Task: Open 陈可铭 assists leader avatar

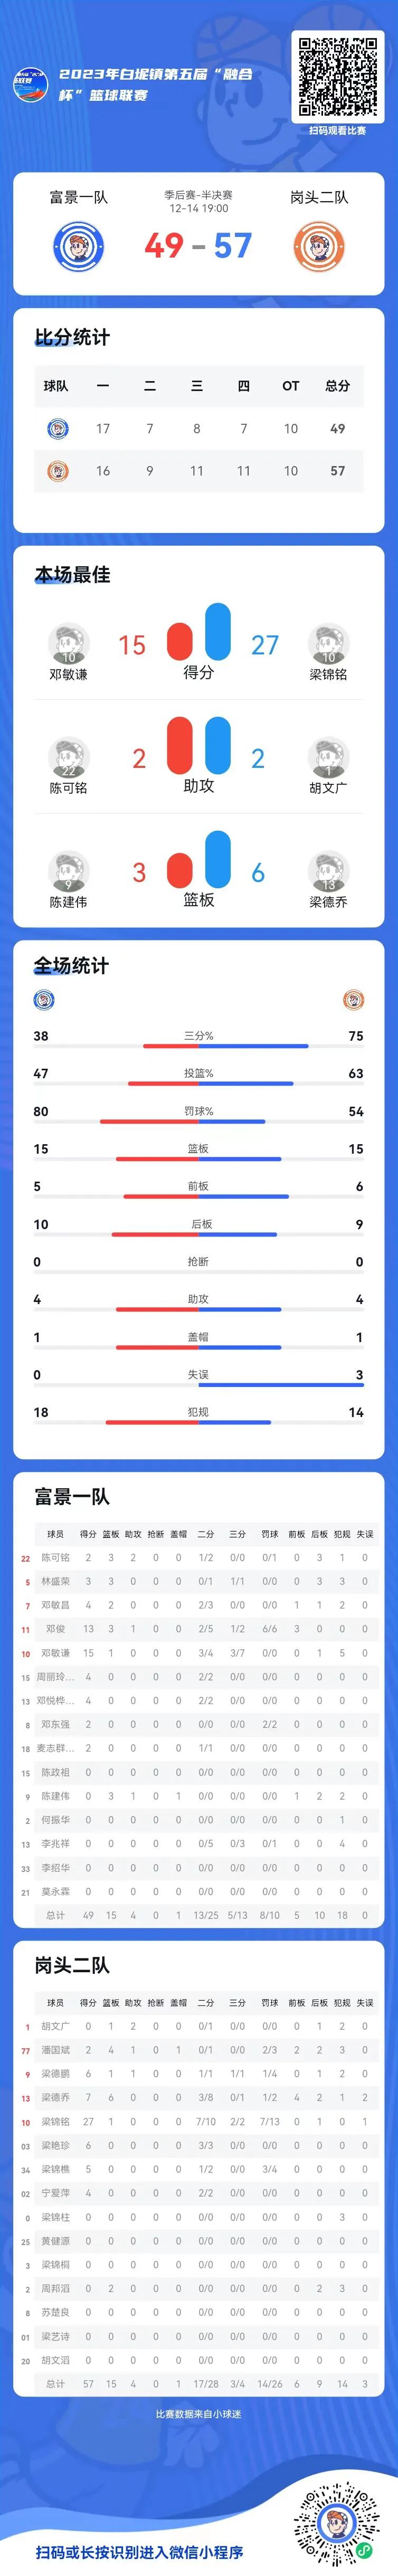Action: click(69, 758)
